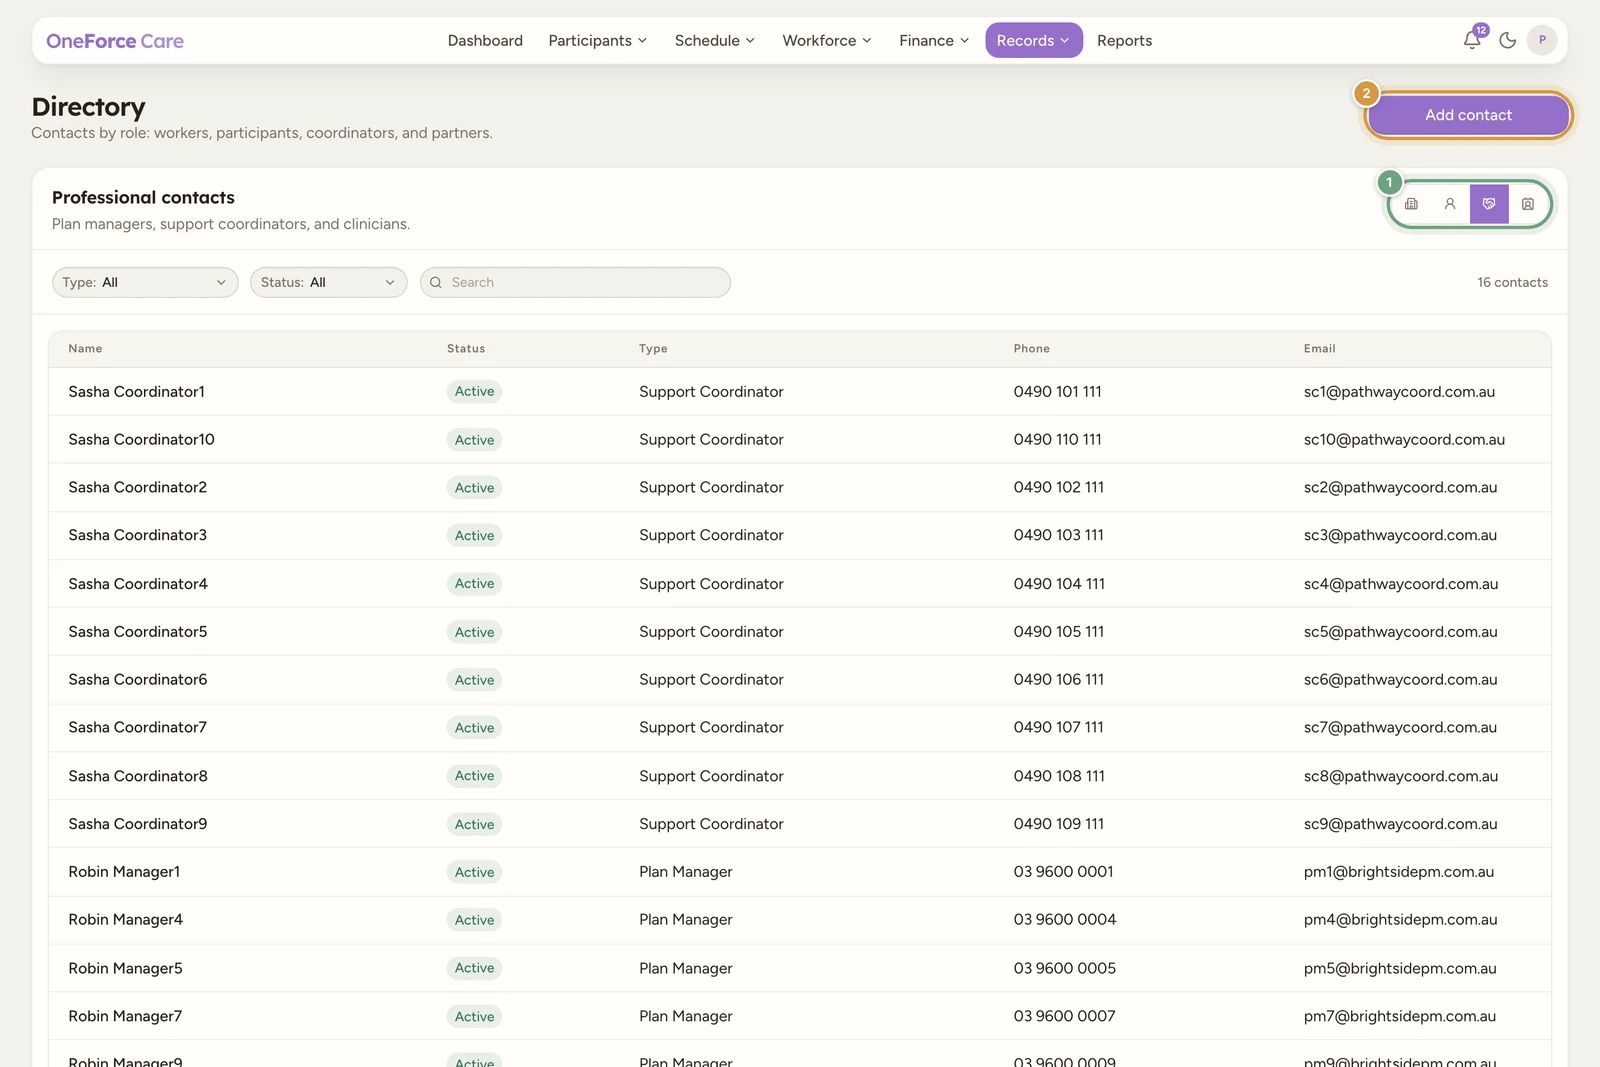The height and width of the screenshot is (1067, 1600).
Task: Open the Sasha Coordinator9 contact
Action: [x=138, y=824]
